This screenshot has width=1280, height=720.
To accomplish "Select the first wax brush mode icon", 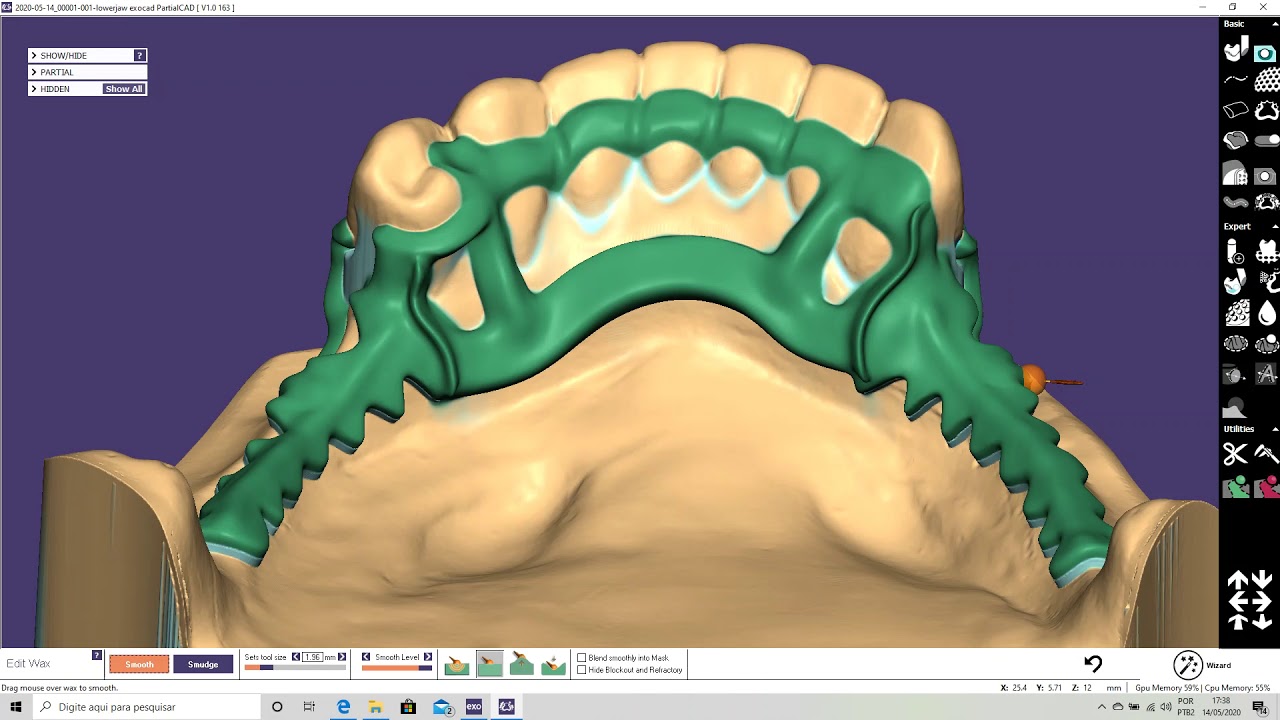I will point(457,664).
